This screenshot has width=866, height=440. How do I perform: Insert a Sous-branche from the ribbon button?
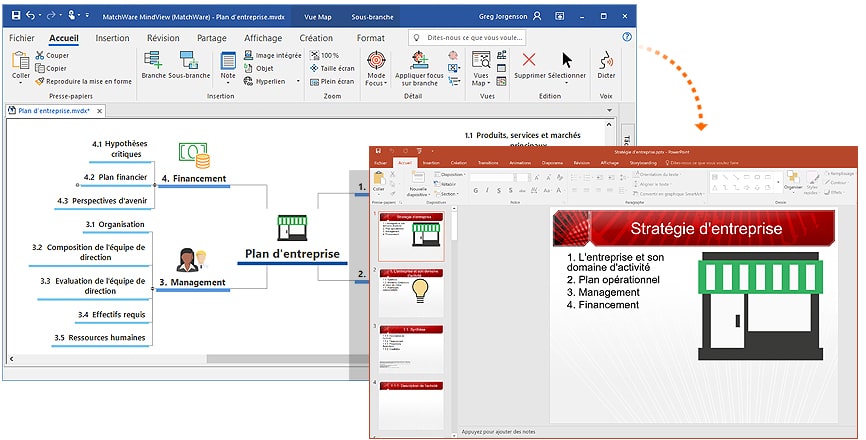pos(189,65)
